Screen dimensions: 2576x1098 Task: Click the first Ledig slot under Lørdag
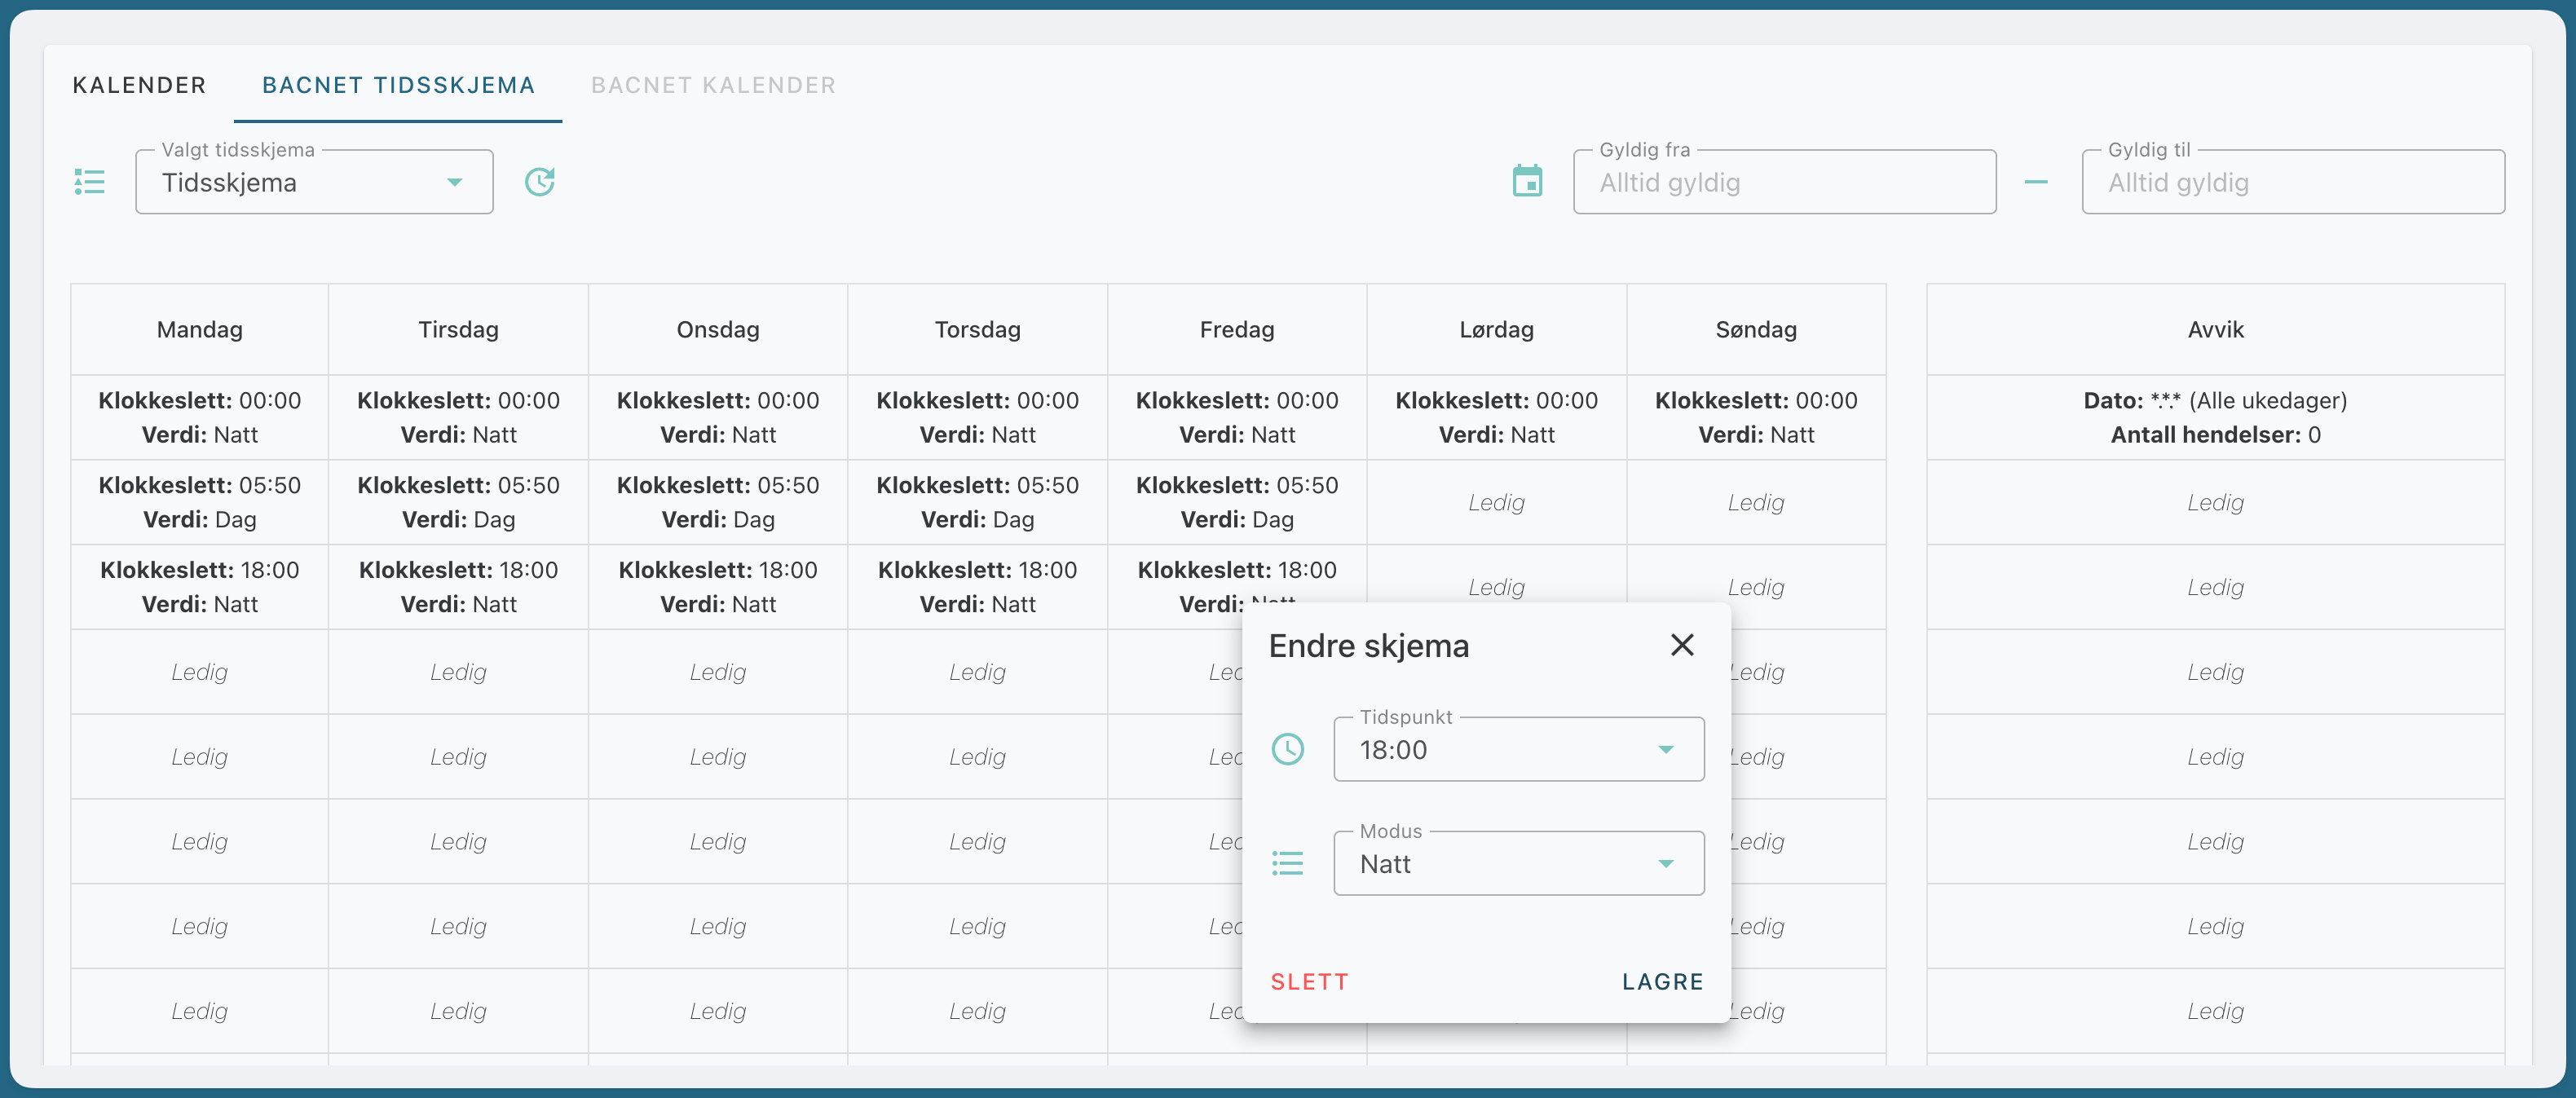coord(1496,502)
